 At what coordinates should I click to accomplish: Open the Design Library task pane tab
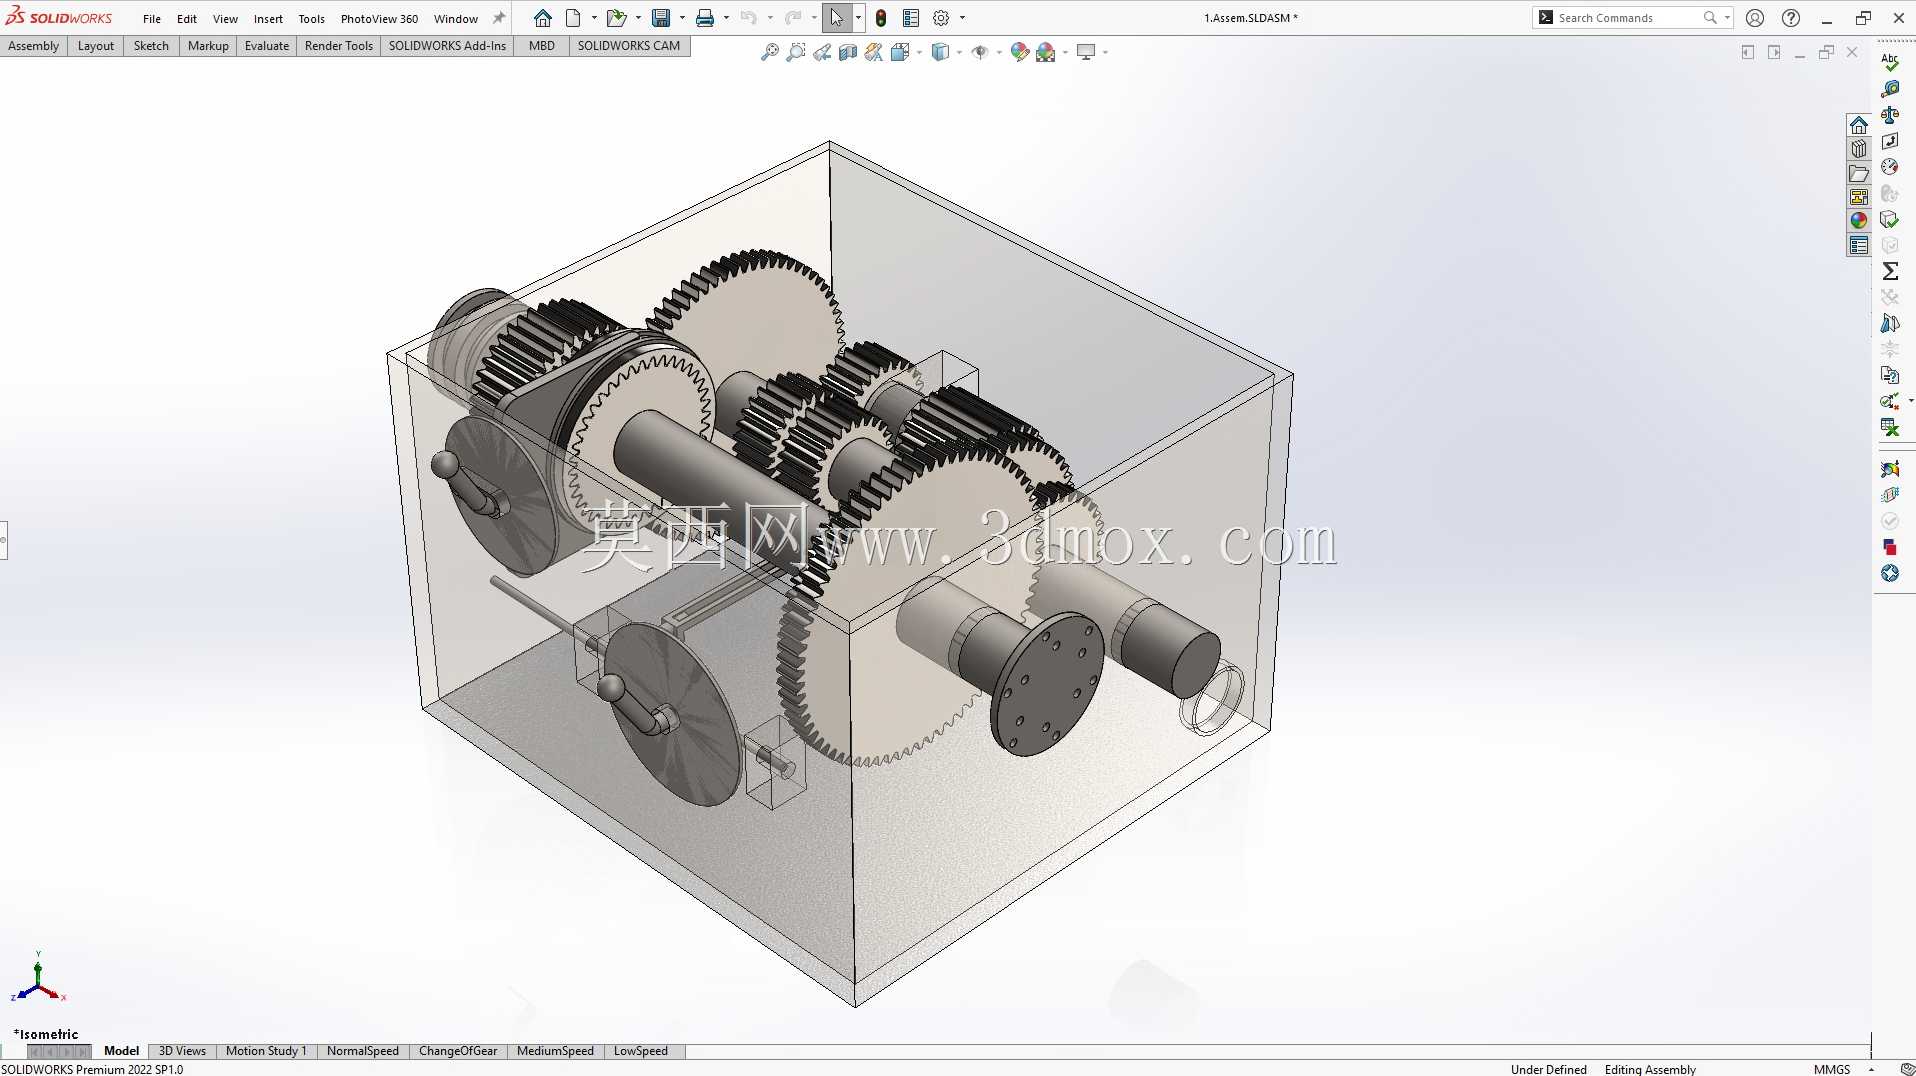pyautogui.click(x=1859, y=149)
